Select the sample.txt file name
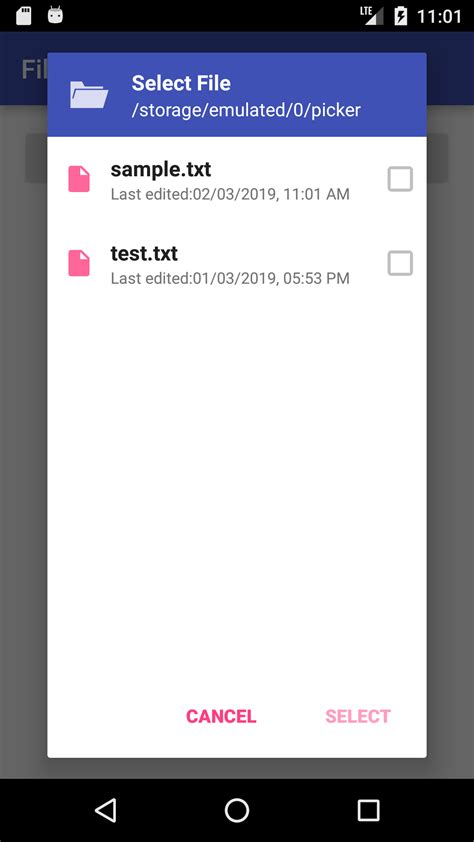Screen dimensions: 474x842 (x=161, y=169)
